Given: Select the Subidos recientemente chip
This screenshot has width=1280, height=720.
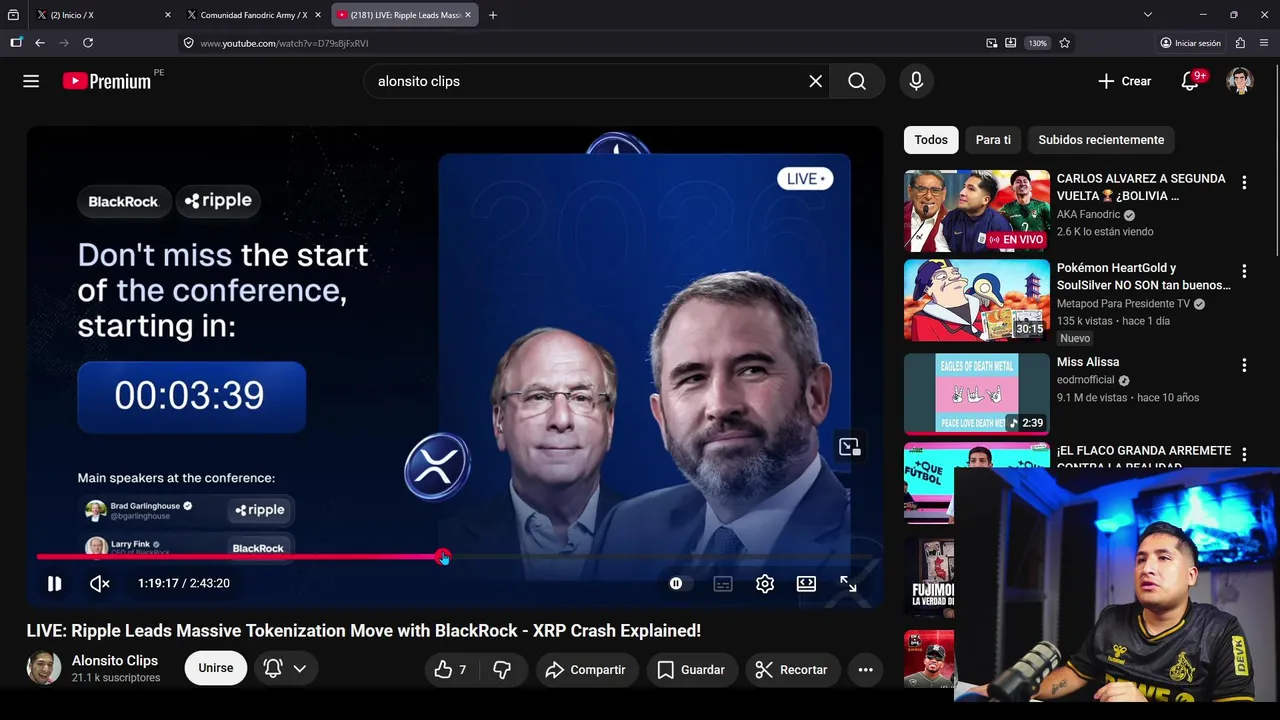Looking at the screenshot, I should click(x=1101, y=140).
